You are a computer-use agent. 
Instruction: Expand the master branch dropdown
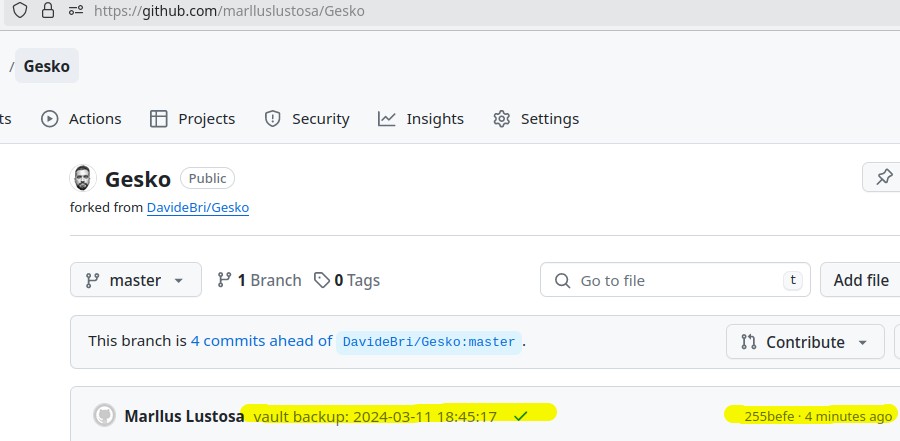point(136,280)
